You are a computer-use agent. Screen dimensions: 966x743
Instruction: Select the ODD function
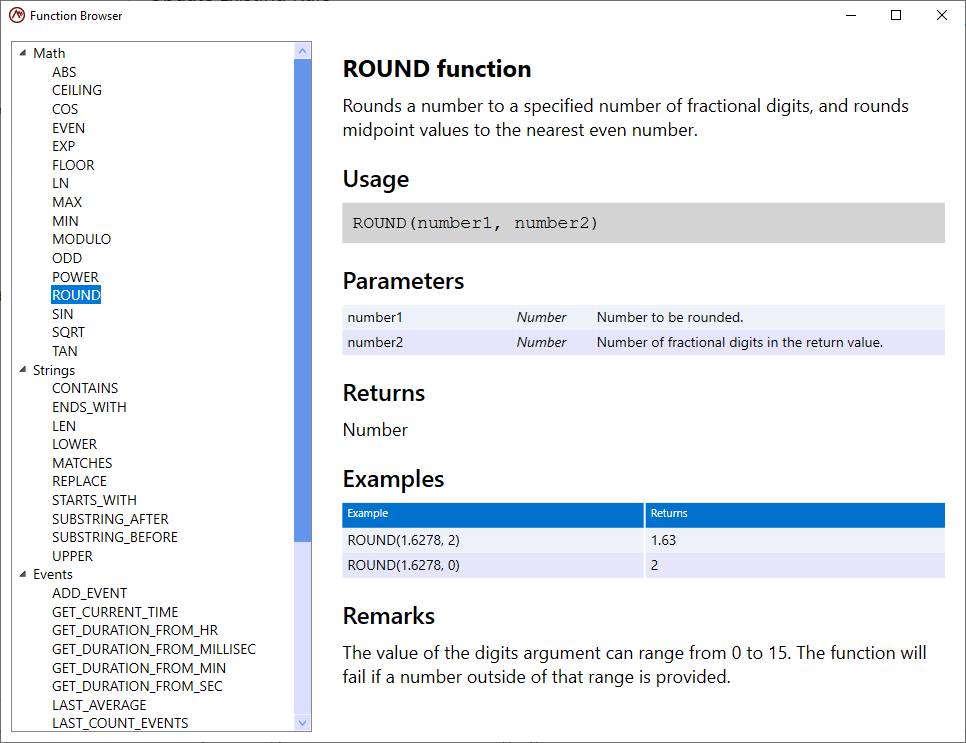[x=67, y=258]
